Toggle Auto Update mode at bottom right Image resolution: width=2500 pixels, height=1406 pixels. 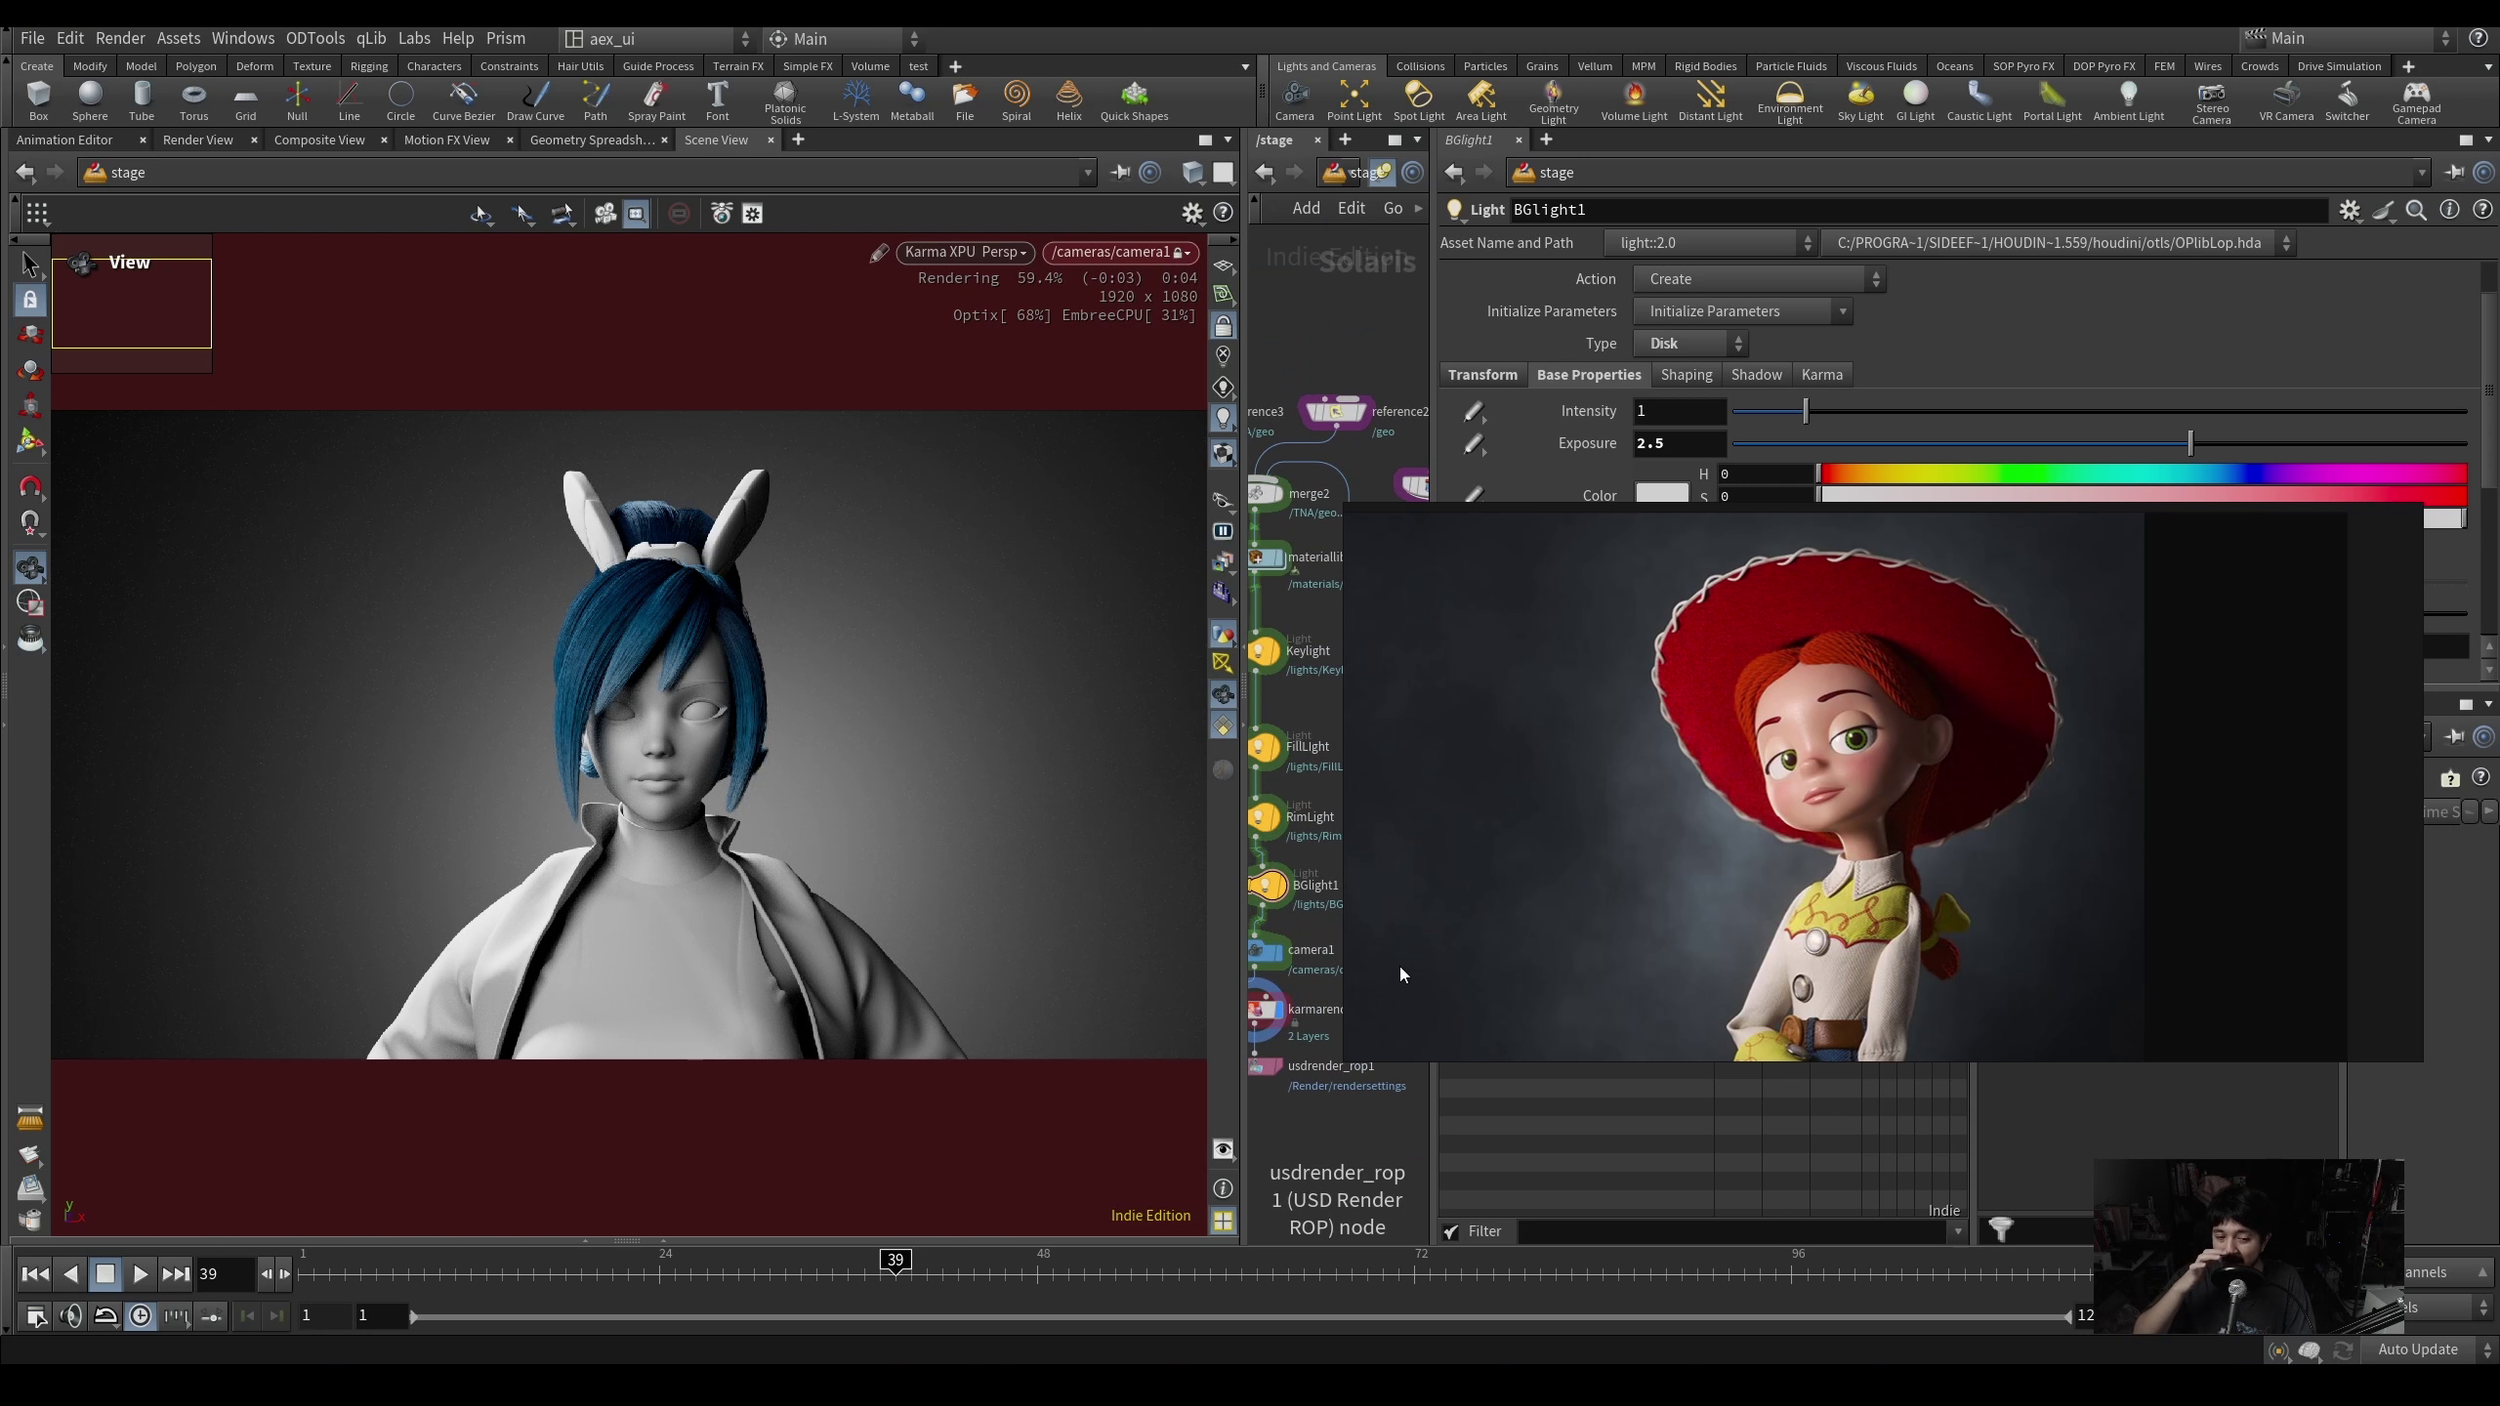(2417, 1350)
